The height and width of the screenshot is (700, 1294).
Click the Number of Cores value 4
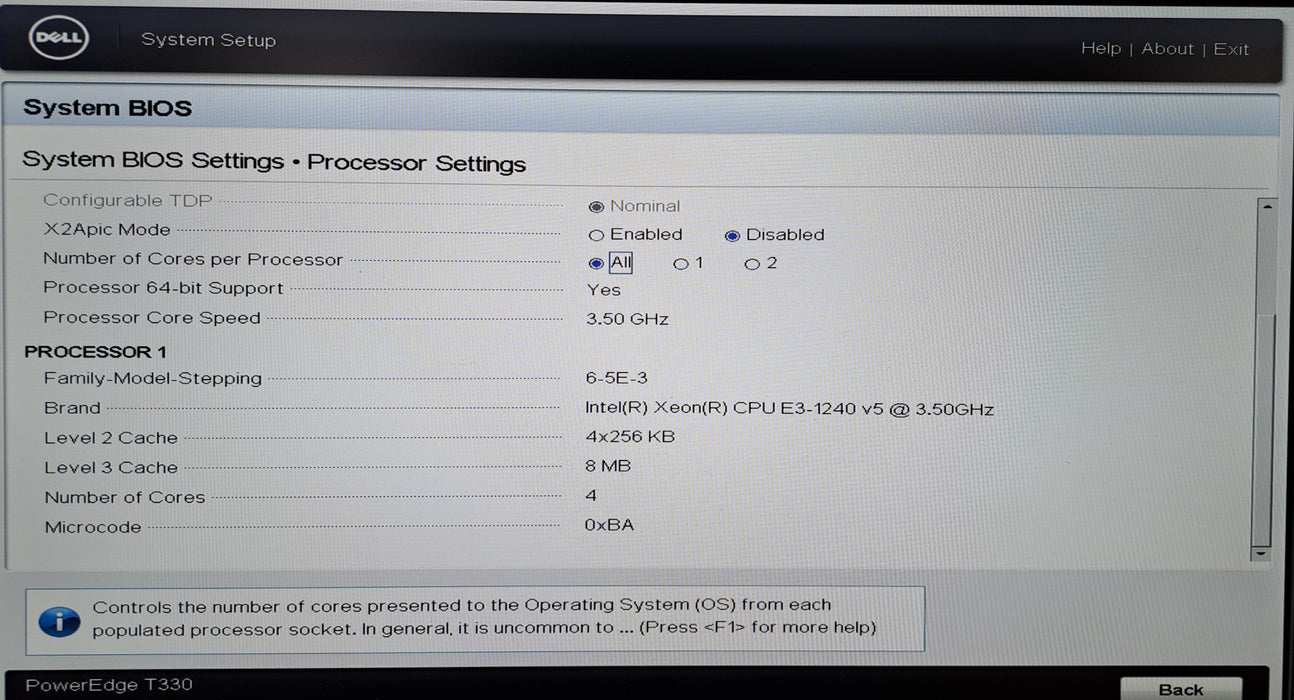tap(591, 495)
